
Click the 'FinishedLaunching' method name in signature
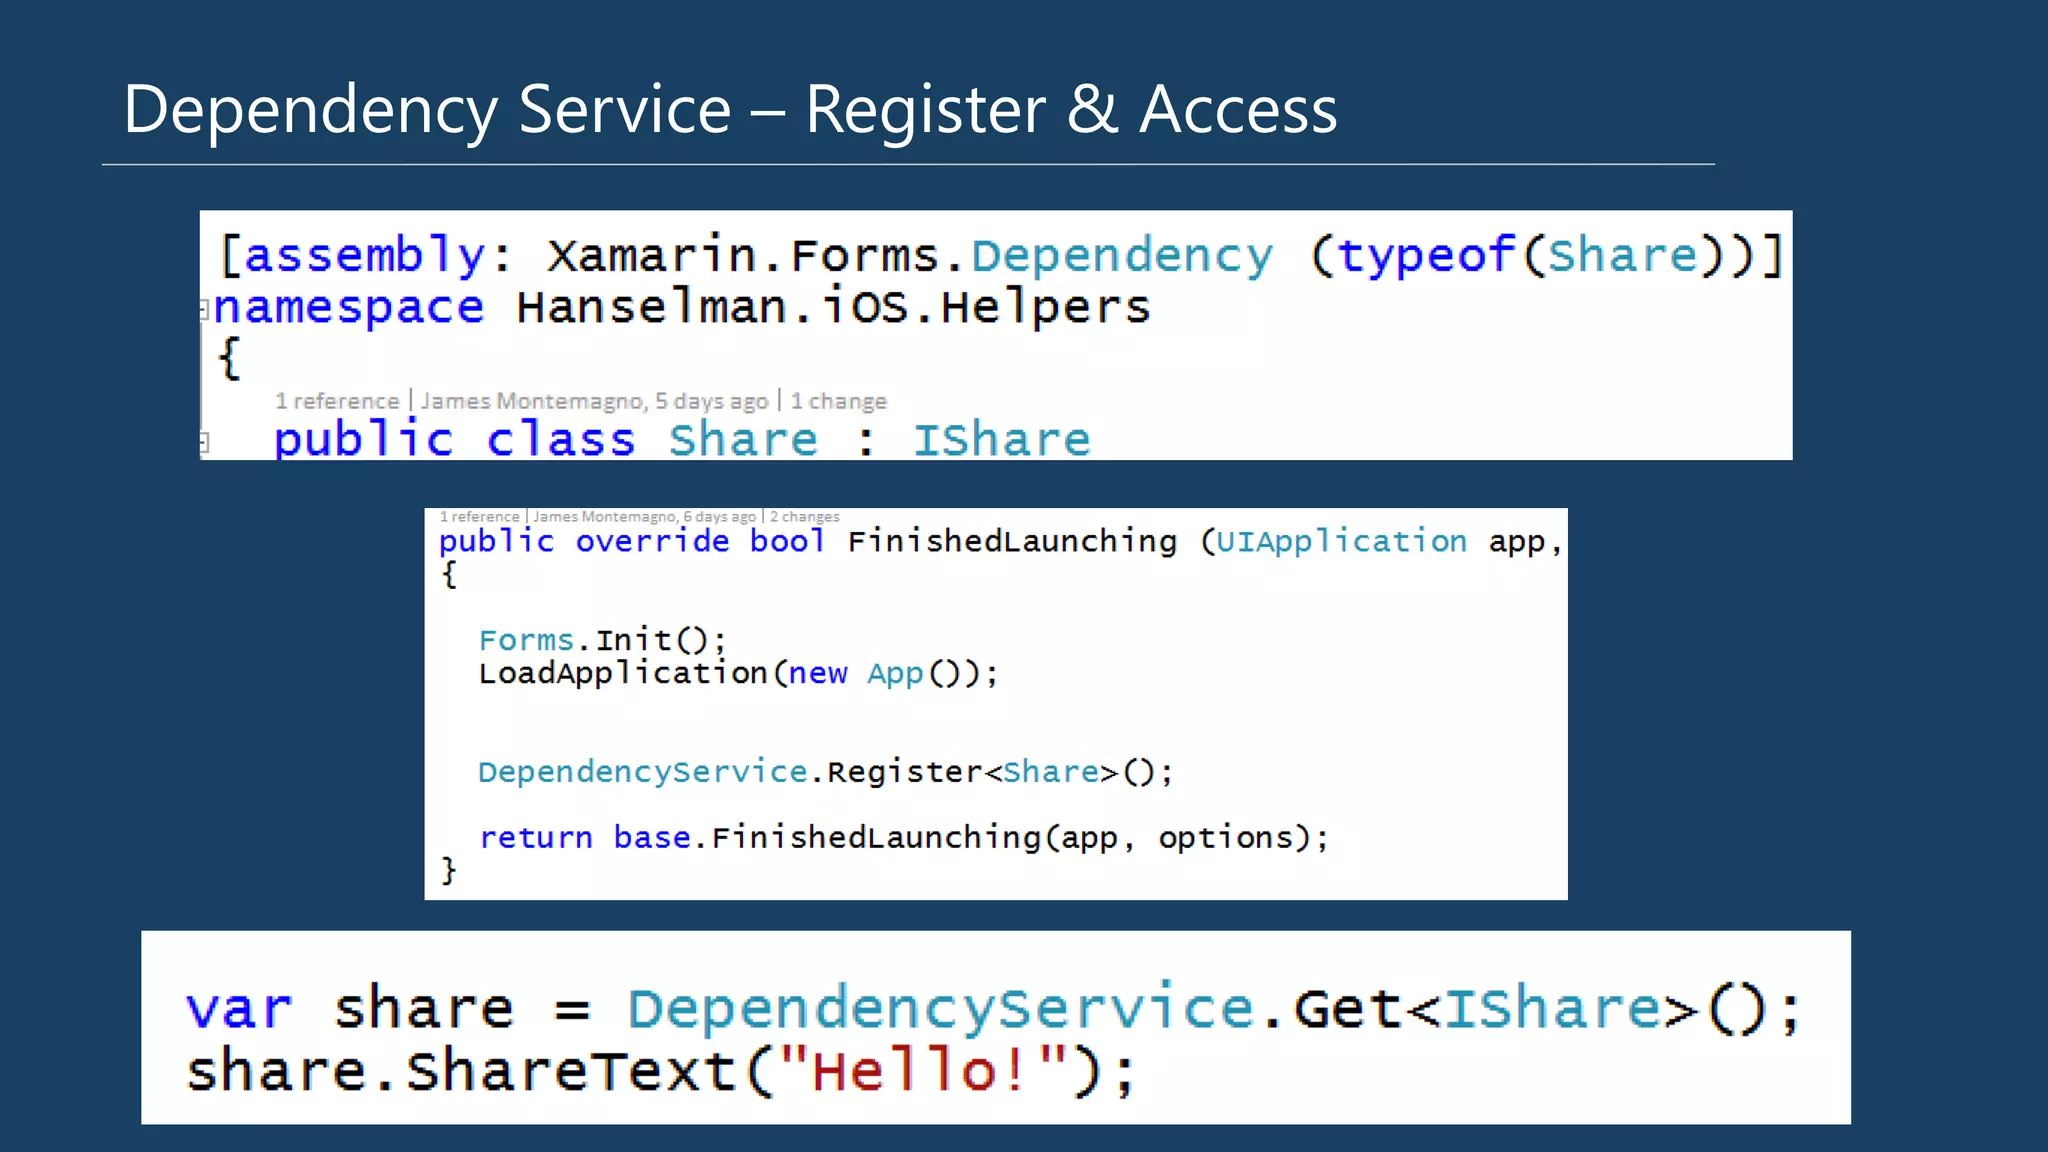coord(1012,541)
